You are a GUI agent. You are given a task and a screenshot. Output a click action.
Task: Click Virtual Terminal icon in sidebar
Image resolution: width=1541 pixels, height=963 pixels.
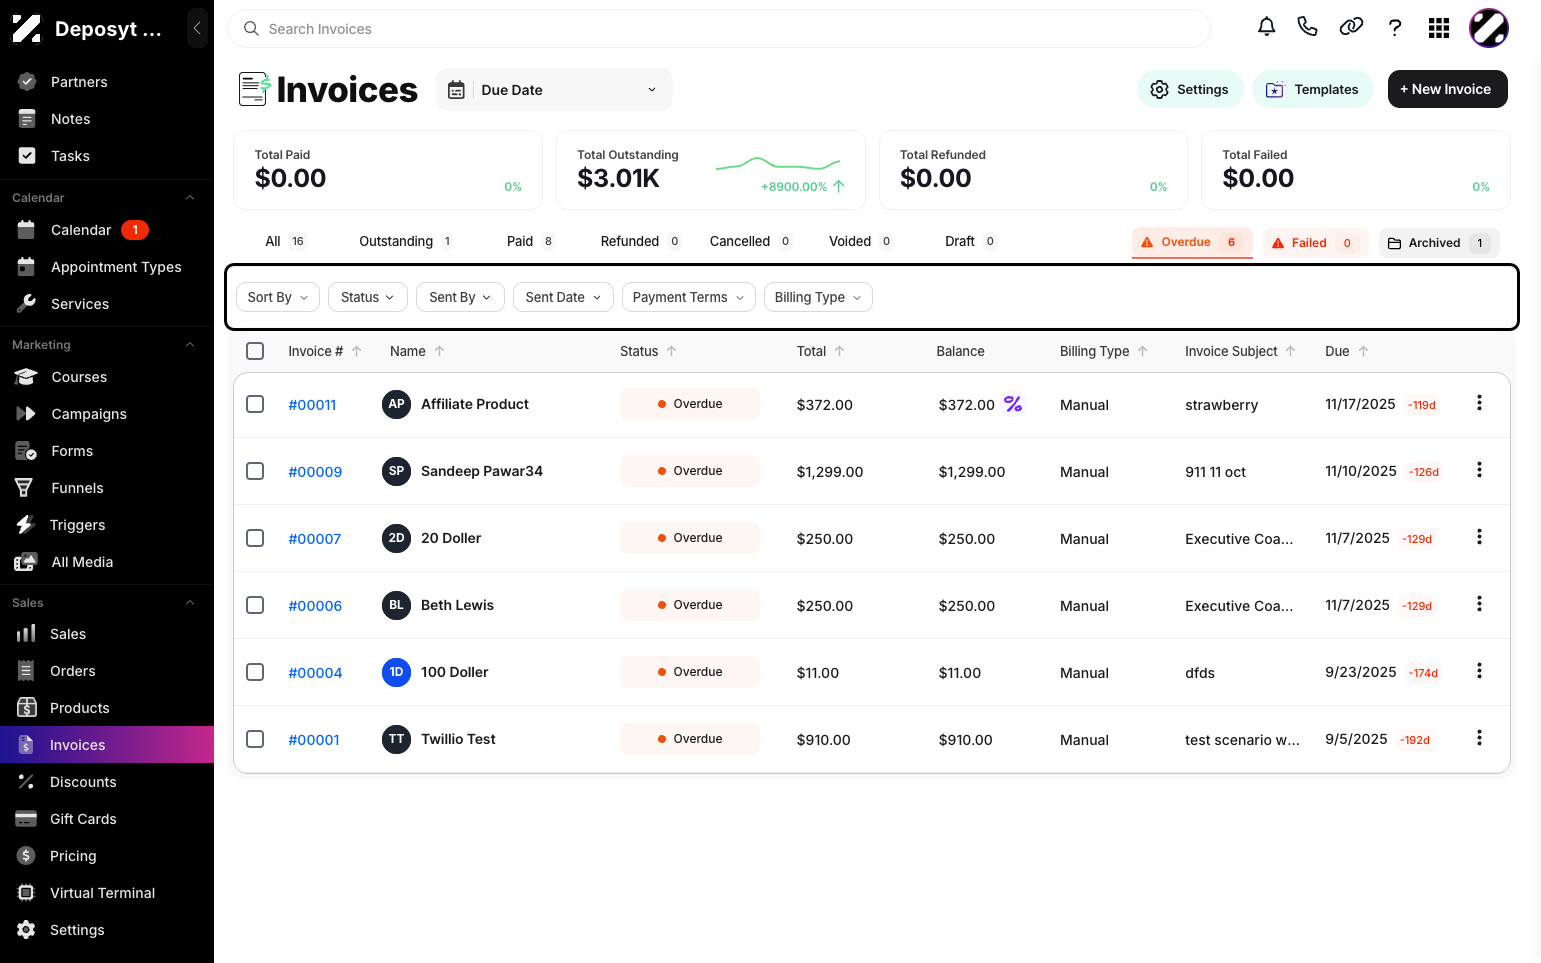tap(26, 892)
